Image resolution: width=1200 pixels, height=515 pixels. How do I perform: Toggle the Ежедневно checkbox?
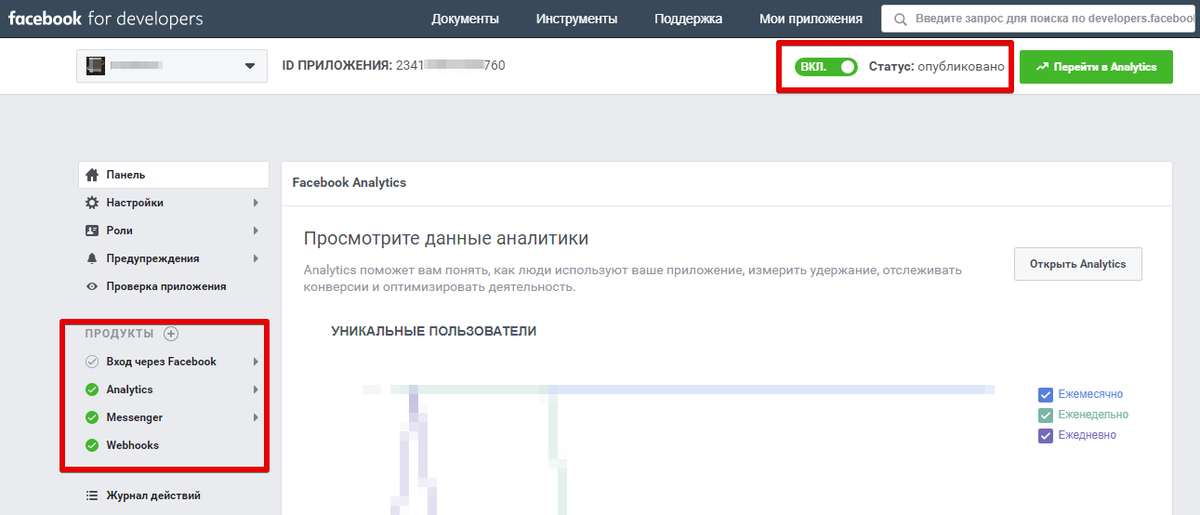click(x=1046, y=435)
